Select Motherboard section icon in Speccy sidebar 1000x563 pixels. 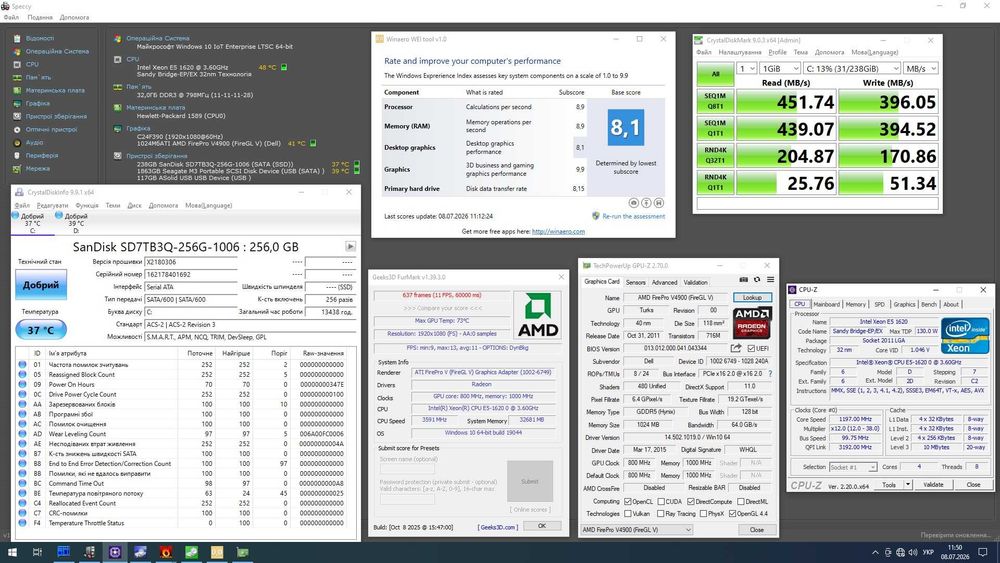(17, 91)
